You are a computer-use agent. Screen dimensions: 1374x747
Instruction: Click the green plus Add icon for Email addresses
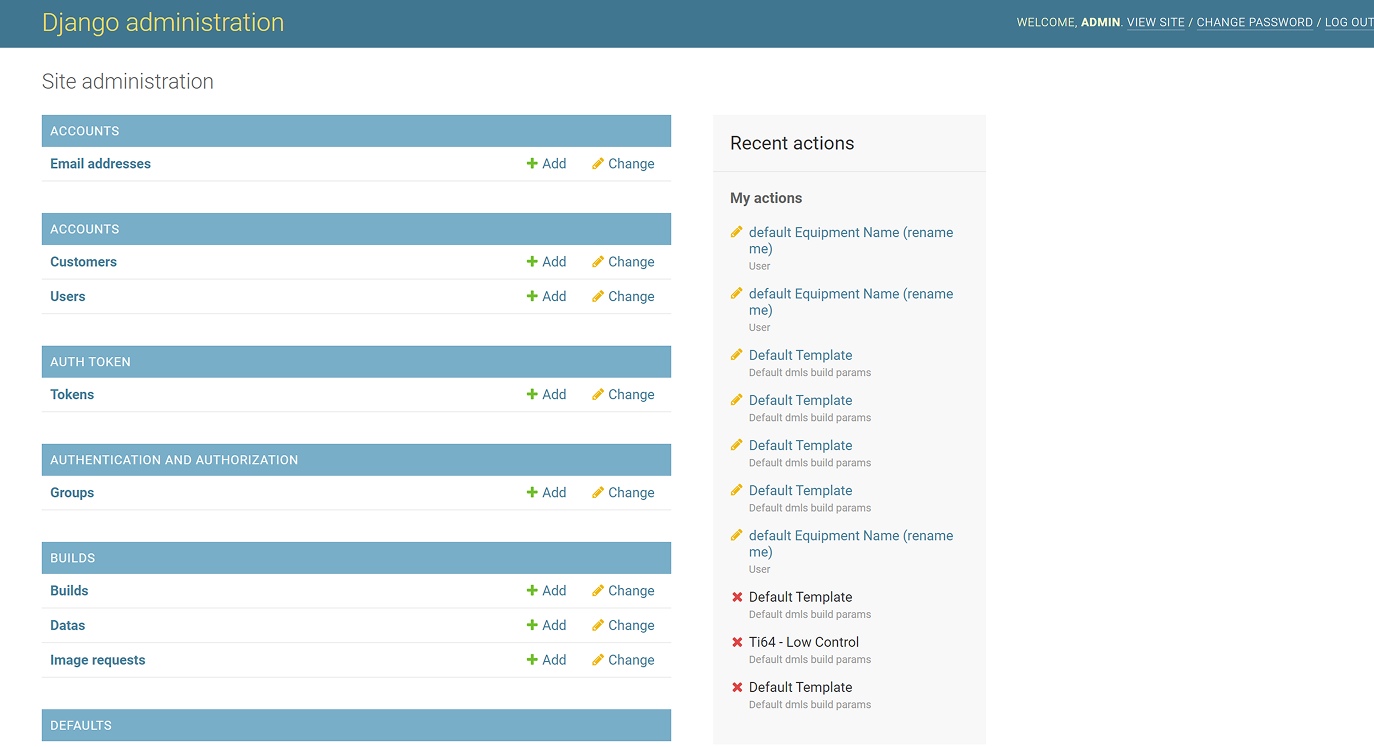point(533,164)
